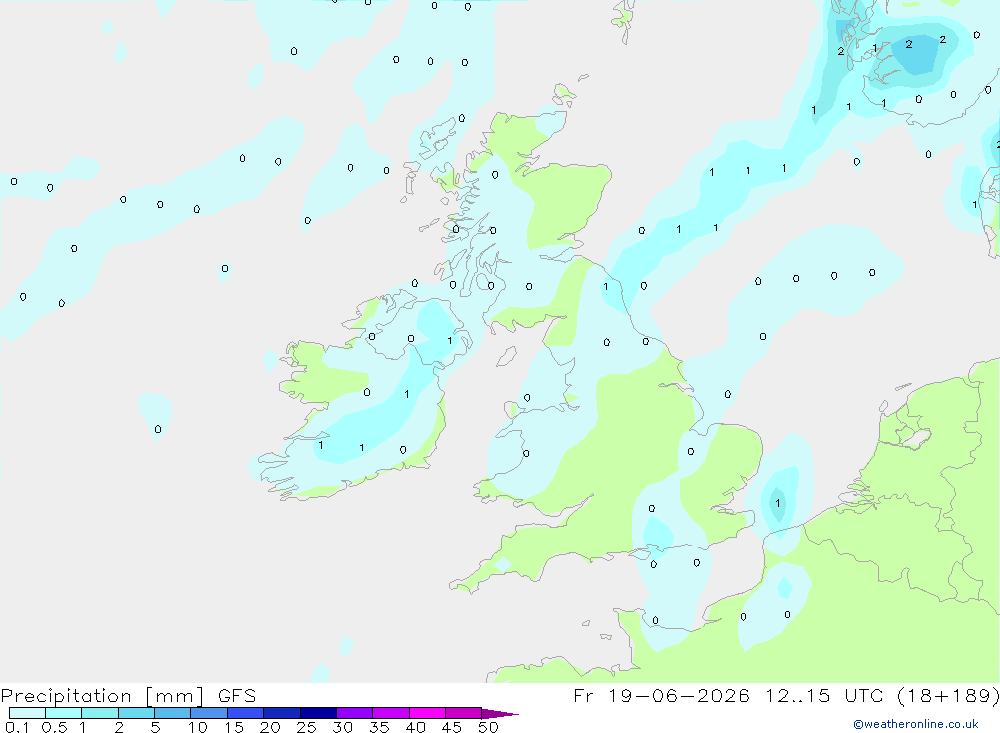Select the 10–15 mm legend swatch
Viewport: 1000px width, 733px height.
[209, 713]
